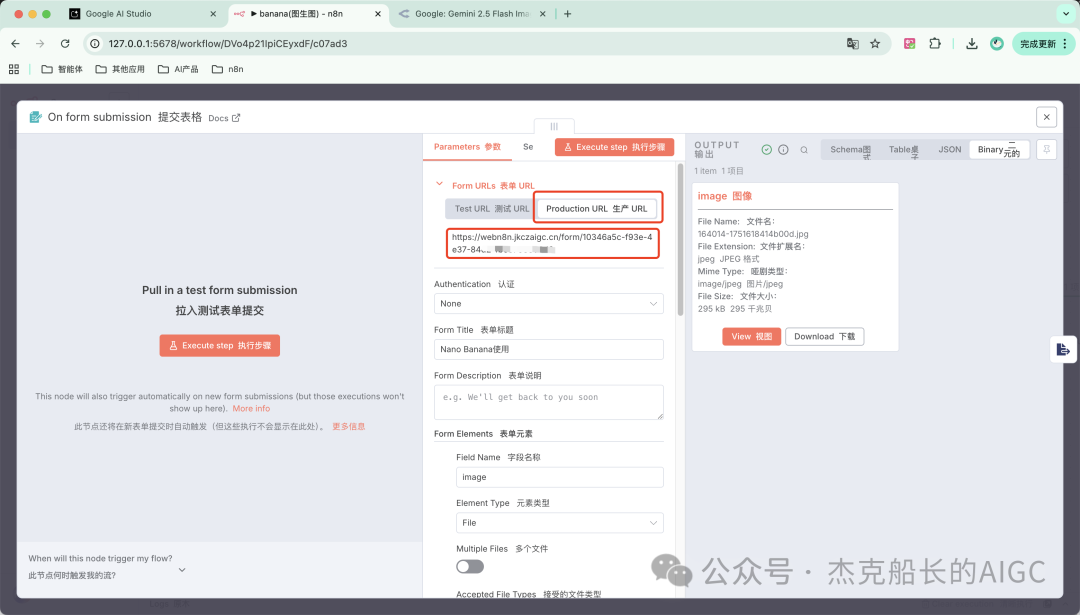
Task: Click the browser forward arrow
Action: tap(40, 43)
